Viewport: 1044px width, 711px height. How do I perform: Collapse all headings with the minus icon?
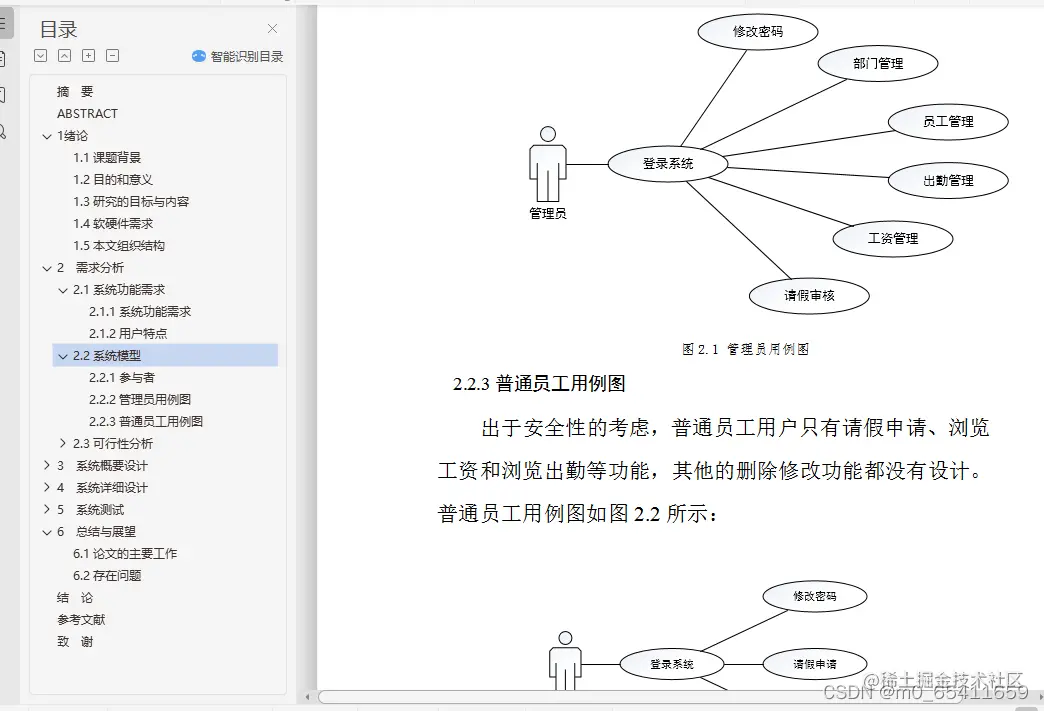click(112, 54)
